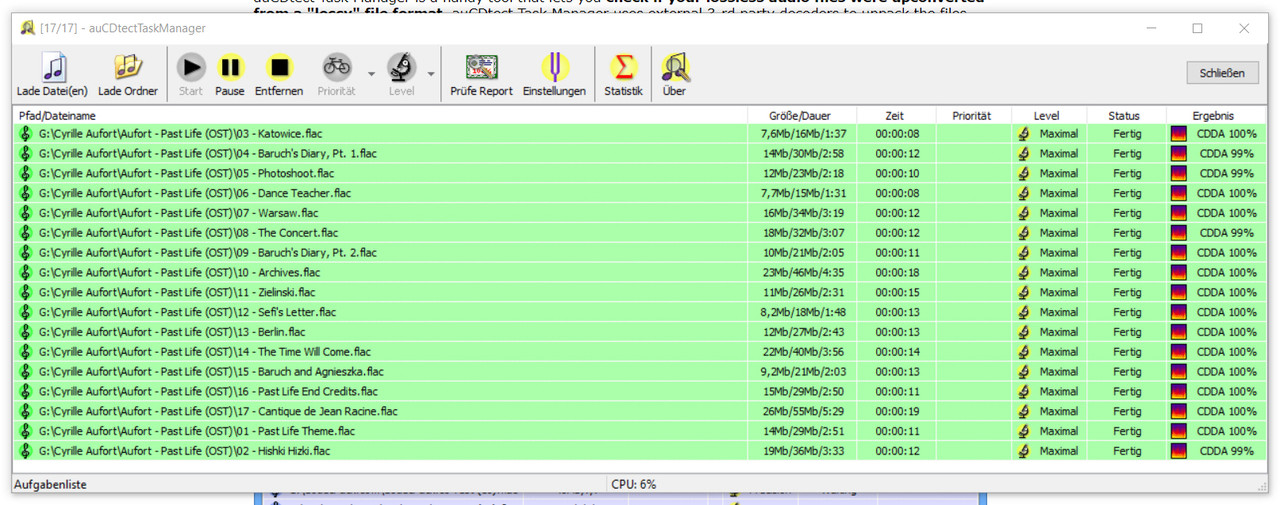Screen dimensions: 1280x505
Task: Click the Lade Ordner folder icon
Action: [128, 68]
